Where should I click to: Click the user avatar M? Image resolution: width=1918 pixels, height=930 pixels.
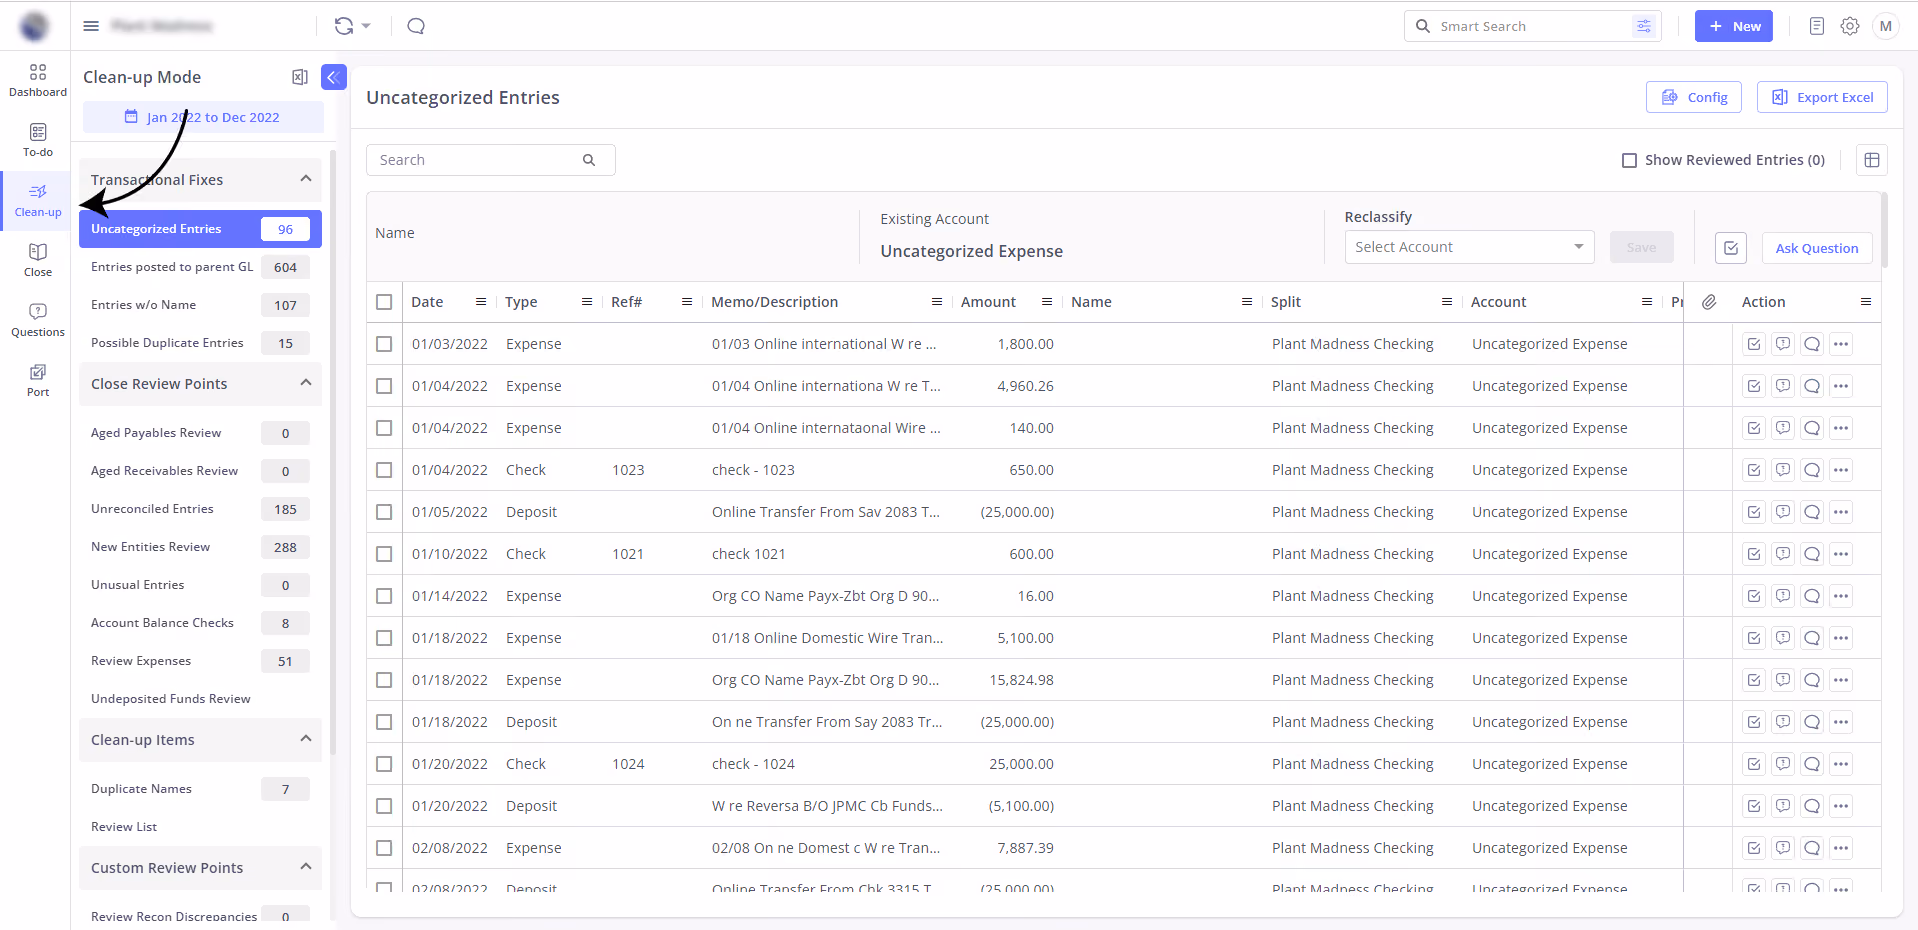1886,26
